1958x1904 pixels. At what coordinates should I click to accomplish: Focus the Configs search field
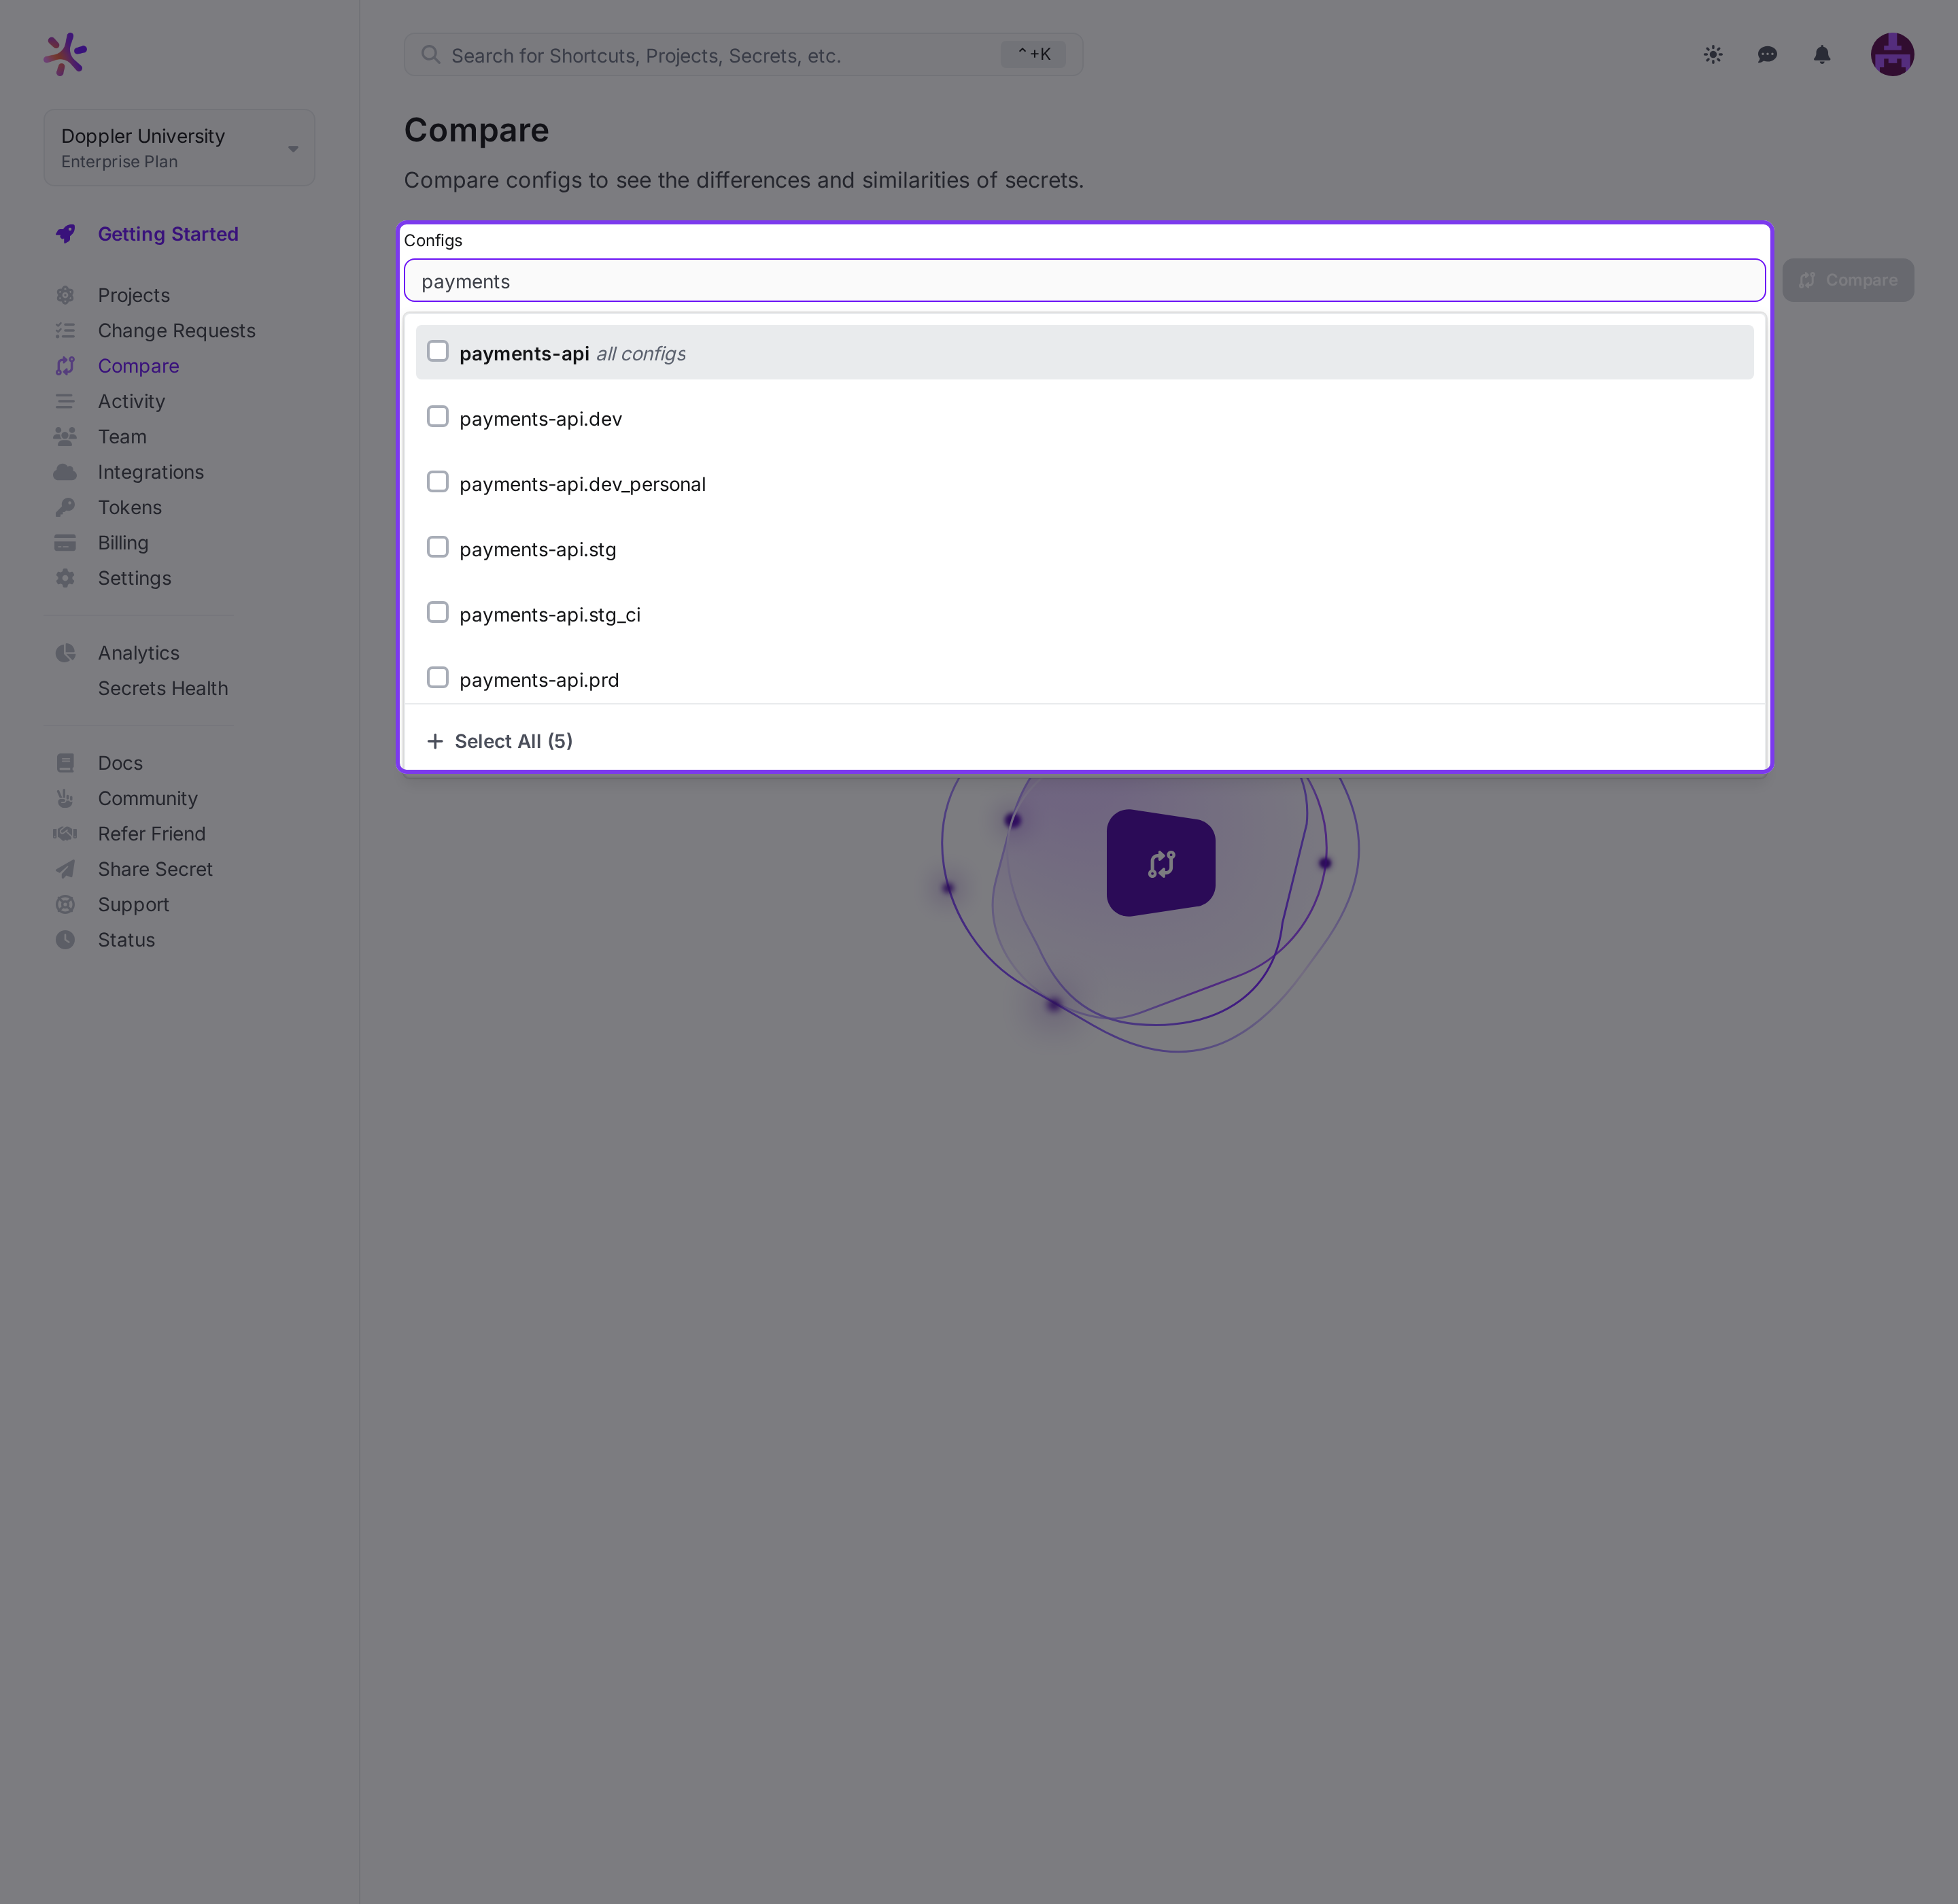(1084, 281)
